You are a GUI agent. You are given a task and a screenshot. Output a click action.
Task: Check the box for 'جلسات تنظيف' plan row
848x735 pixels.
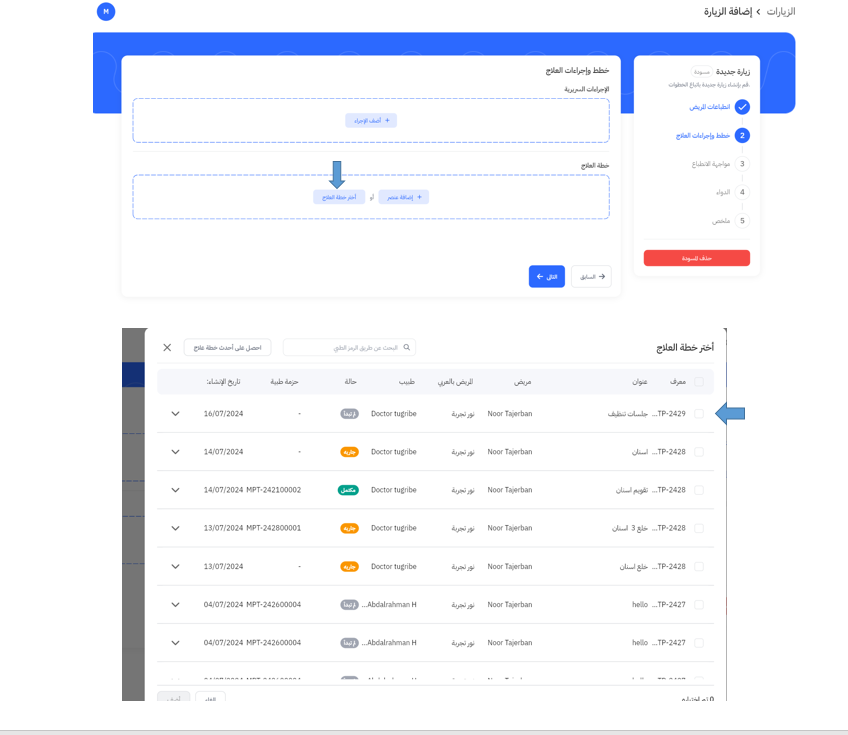point(699,414)
